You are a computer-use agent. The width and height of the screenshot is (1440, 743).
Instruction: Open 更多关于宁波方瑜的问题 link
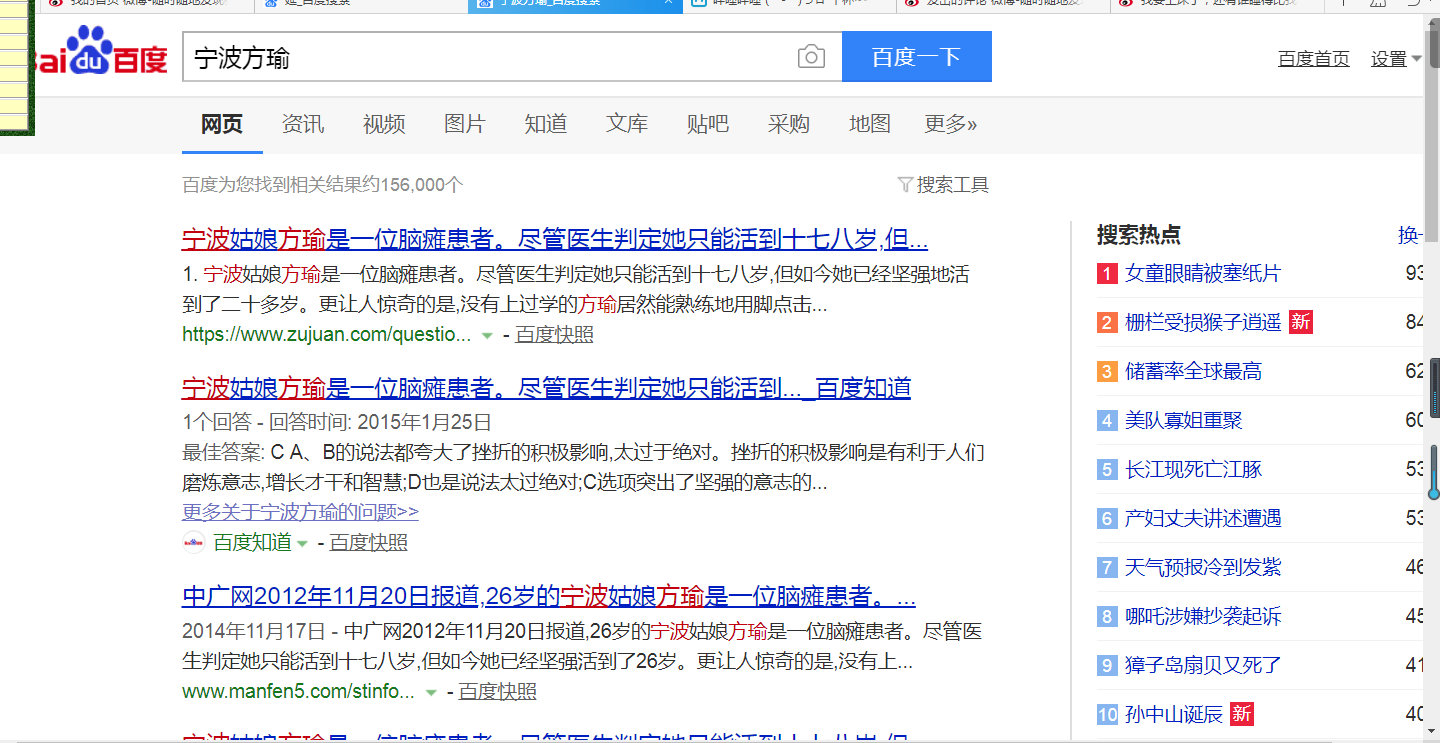coord(300,512)
